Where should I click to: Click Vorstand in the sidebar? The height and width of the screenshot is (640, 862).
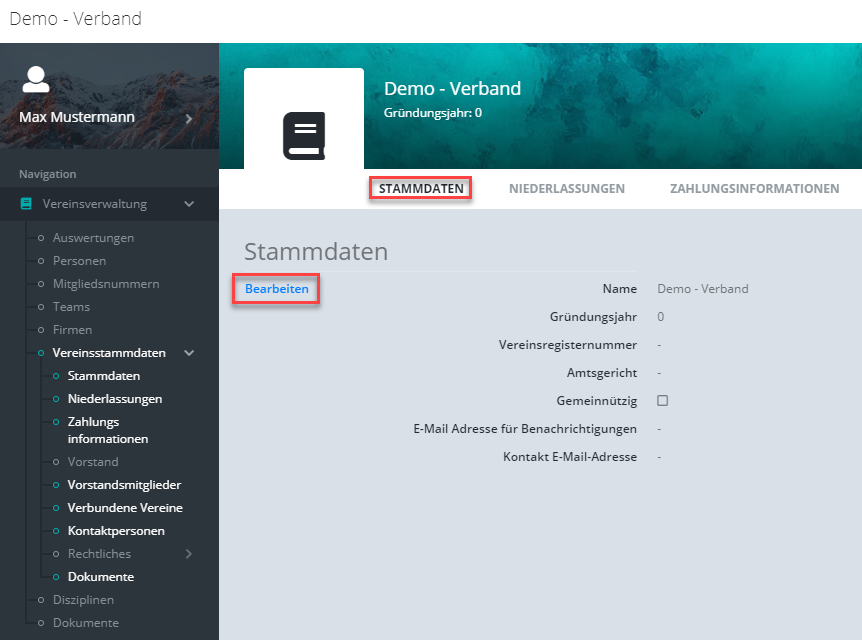click(x=93, y=462)
